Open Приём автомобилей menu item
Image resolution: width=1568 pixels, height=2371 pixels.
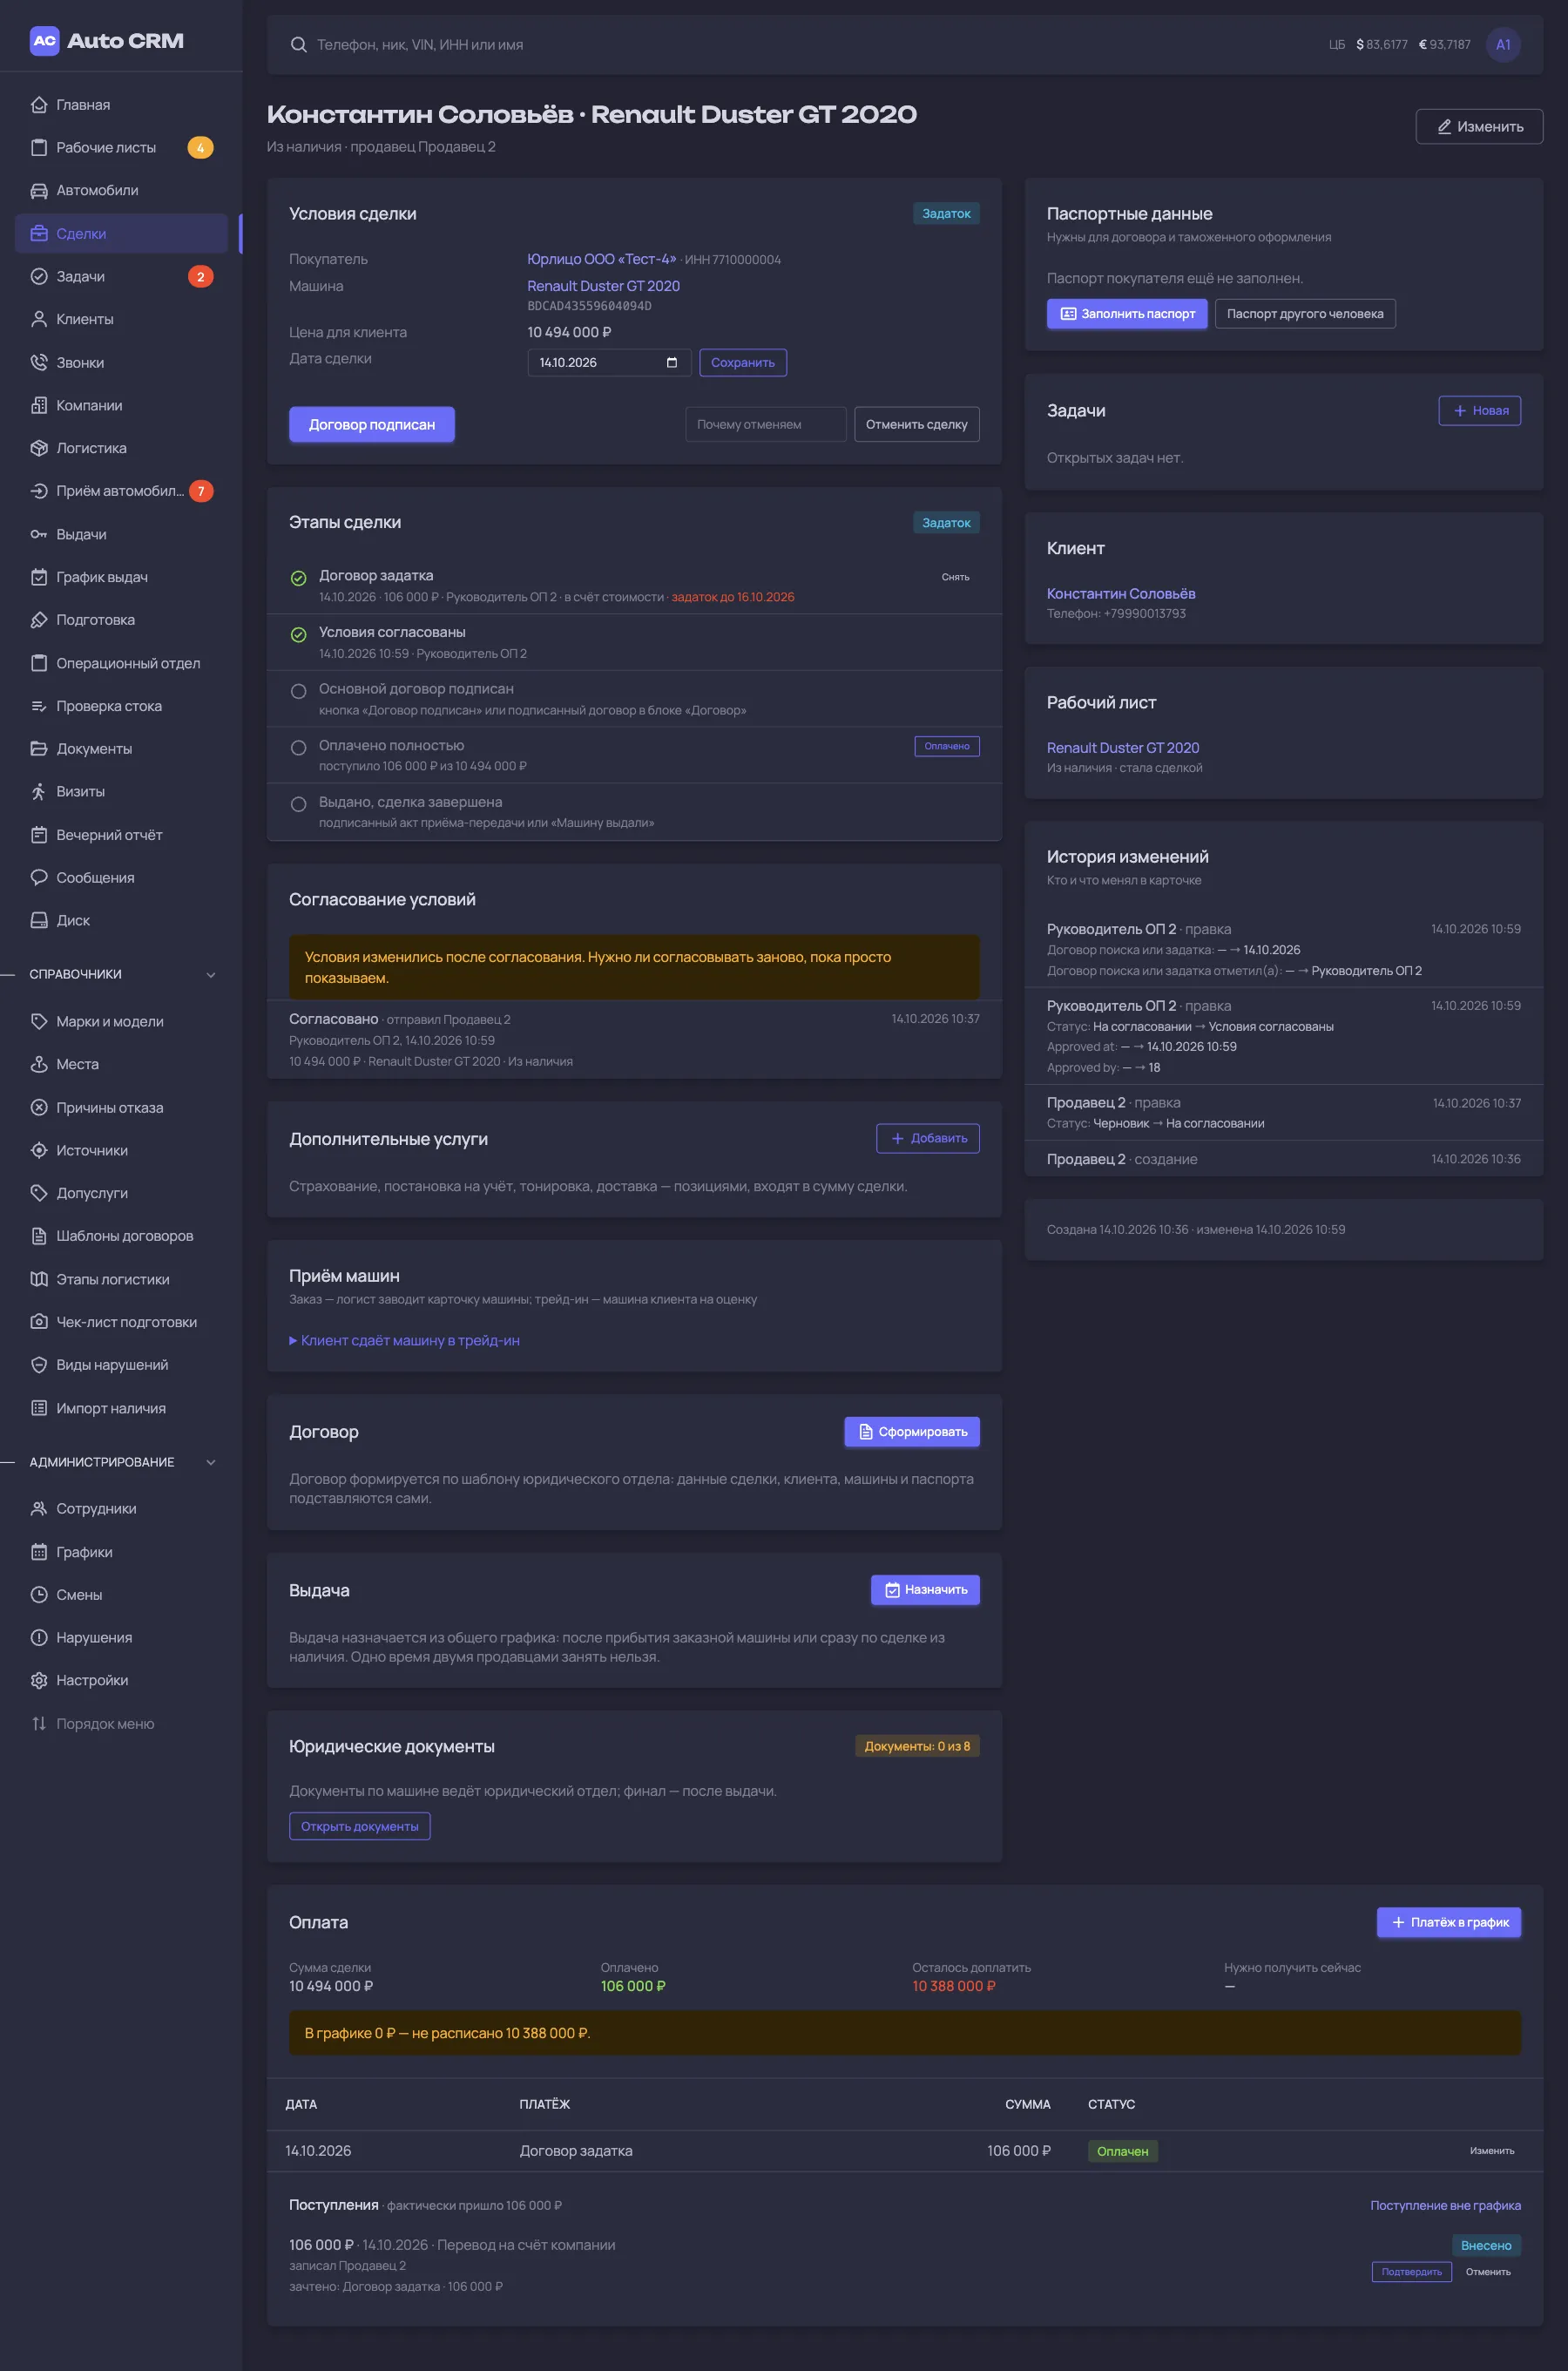point(121,491)
